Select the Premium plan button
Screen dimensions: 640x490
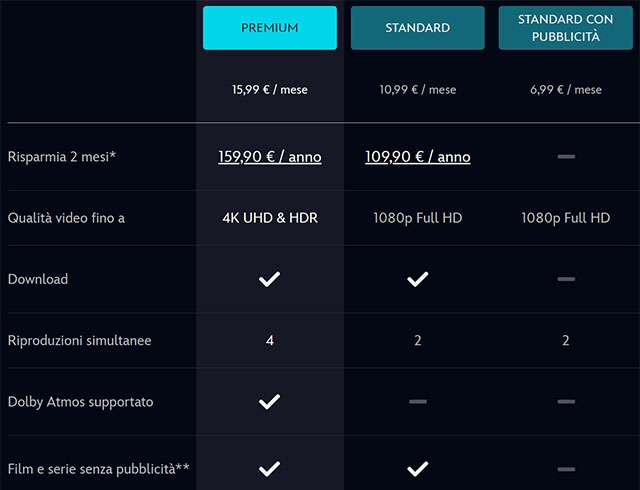[x=270, y=28]
